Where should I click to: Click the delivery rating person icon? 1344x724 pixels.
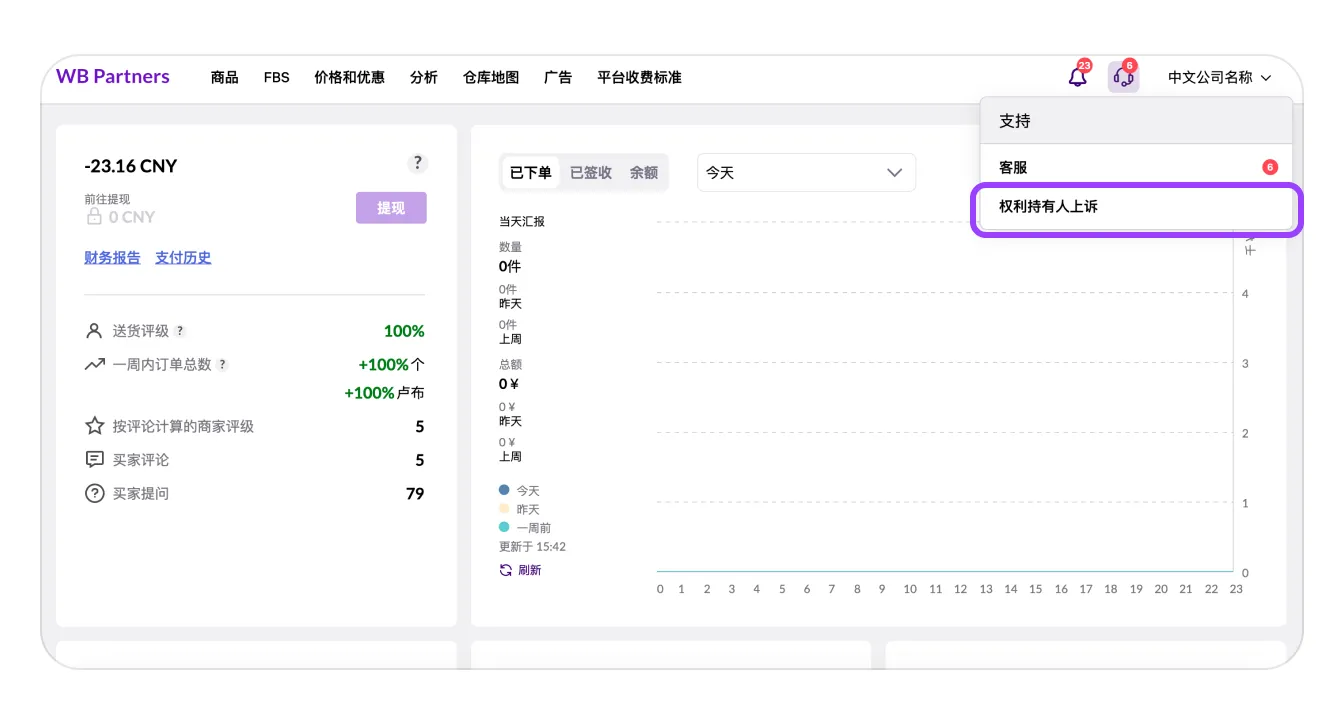94,331
